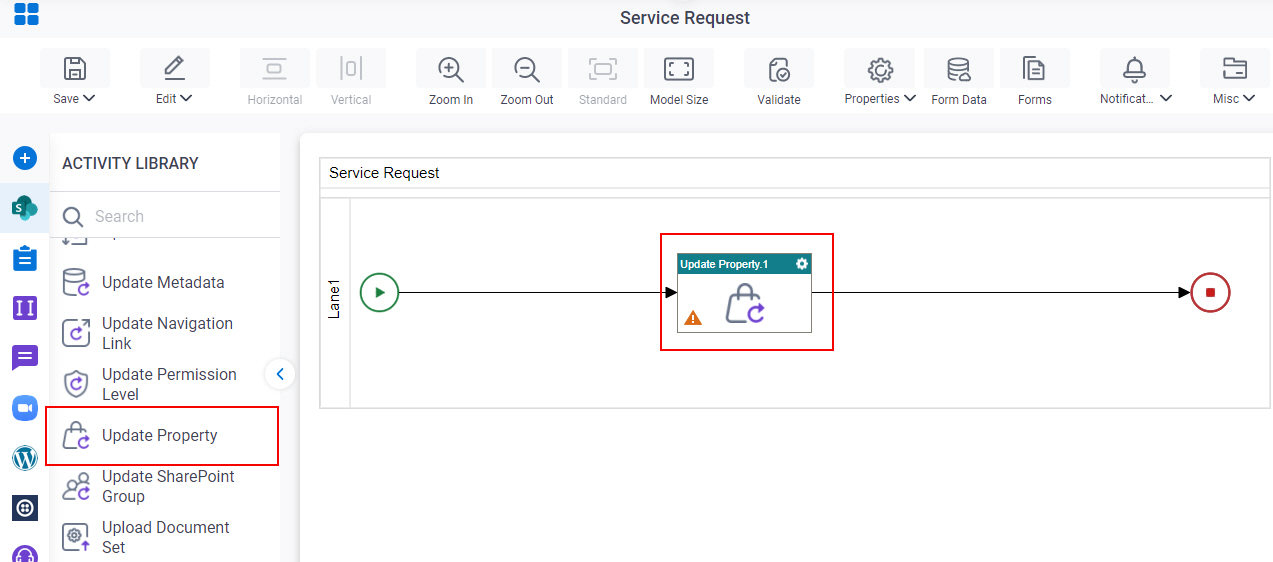This screenshot has height=562, width=1273.
Task: Select Update Metadata activity
Action: click(x=165, y=283)
